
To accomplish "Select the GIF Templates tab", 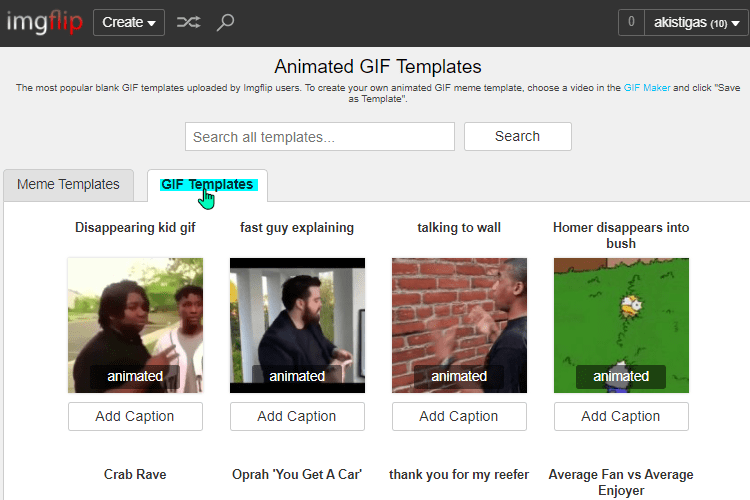I will click(207, 185).
